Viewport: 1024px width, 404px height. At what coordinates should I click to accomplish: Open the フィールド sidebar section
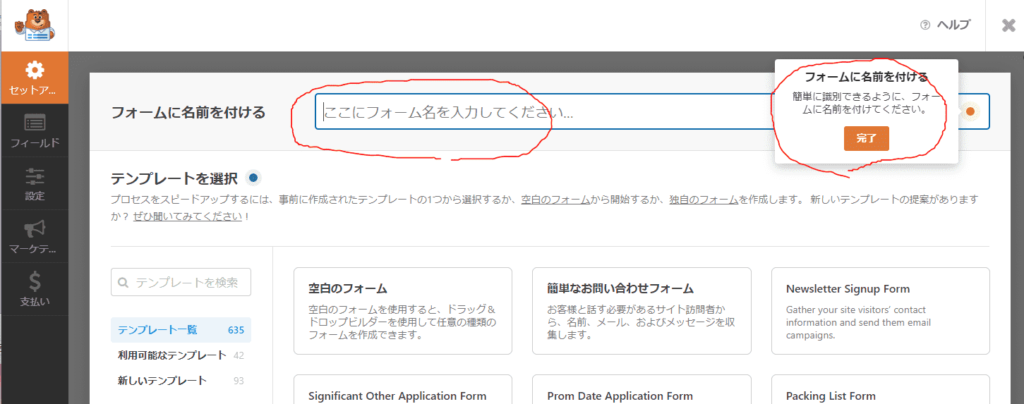pyautogui.click(x=35, y=131)
